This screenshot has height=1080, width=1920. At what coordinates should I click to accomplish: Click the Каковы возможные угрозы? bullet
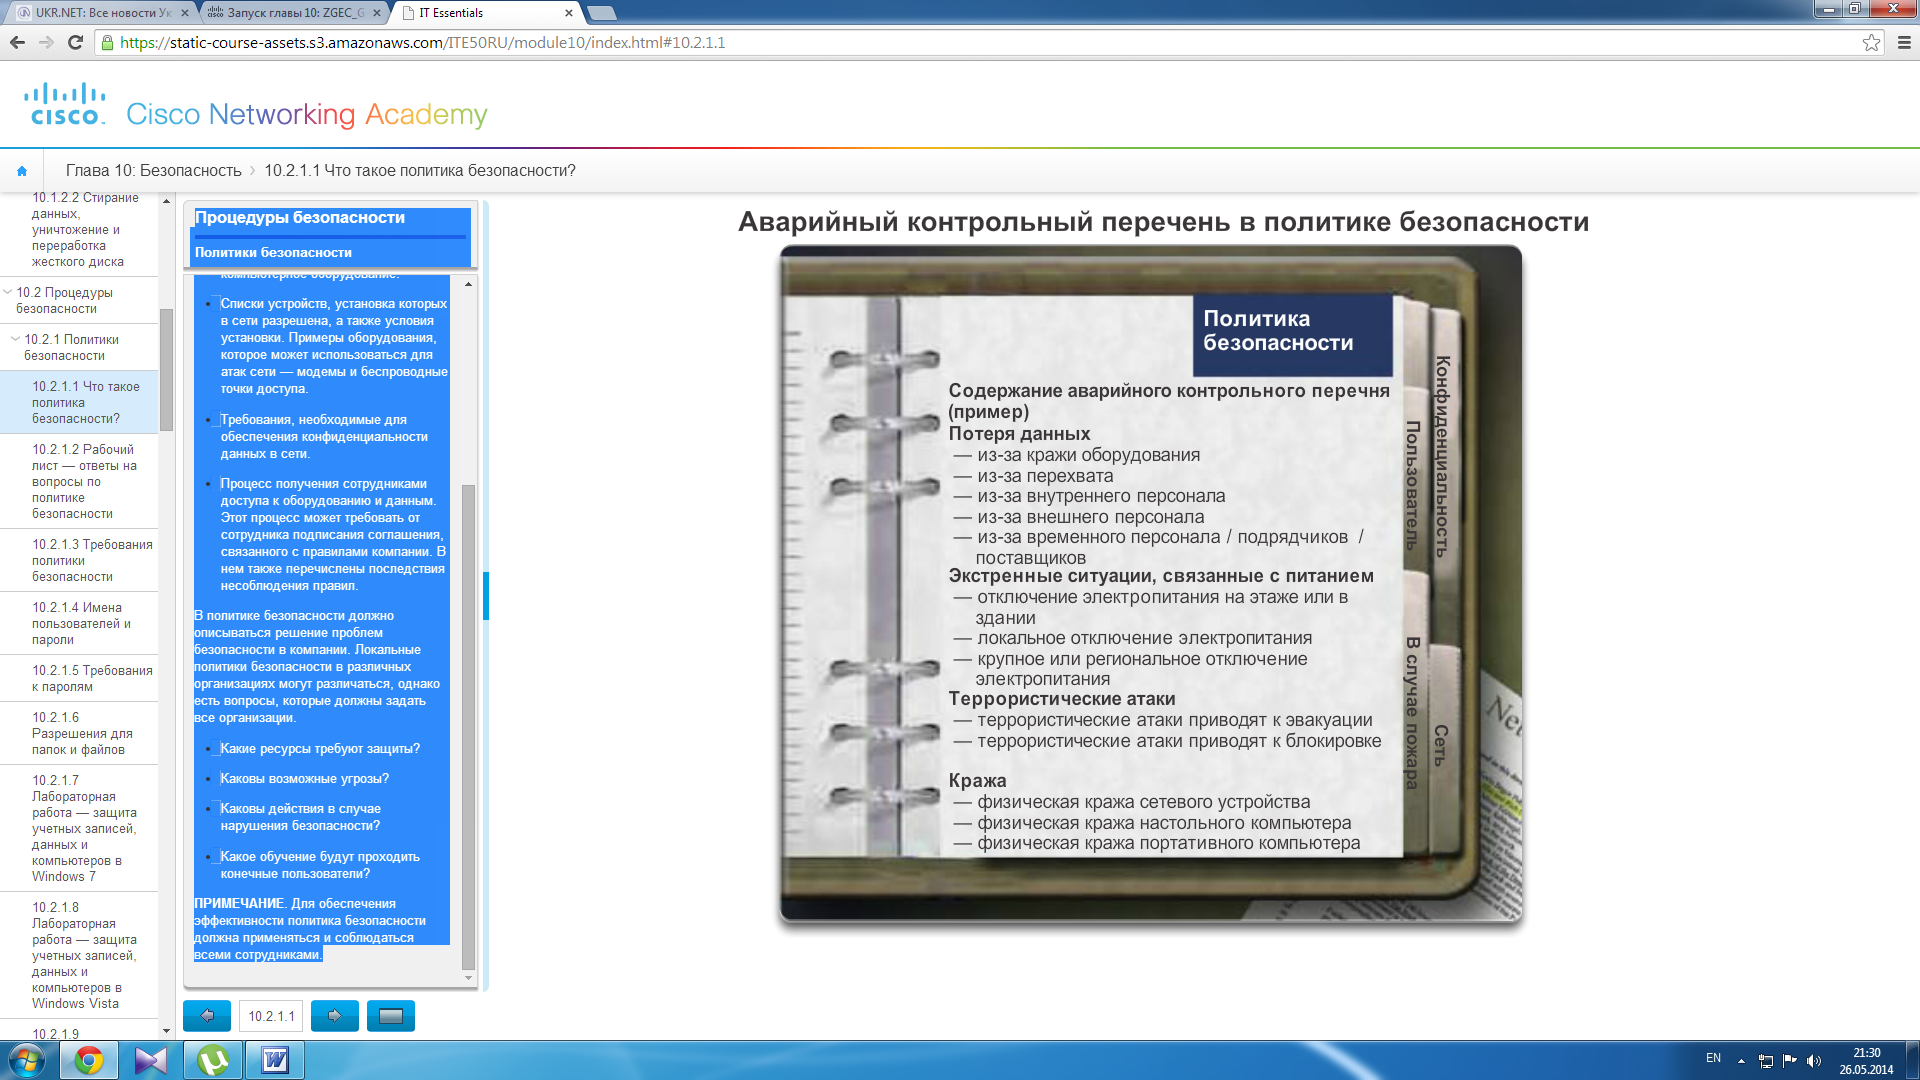(x=305, y=779)
